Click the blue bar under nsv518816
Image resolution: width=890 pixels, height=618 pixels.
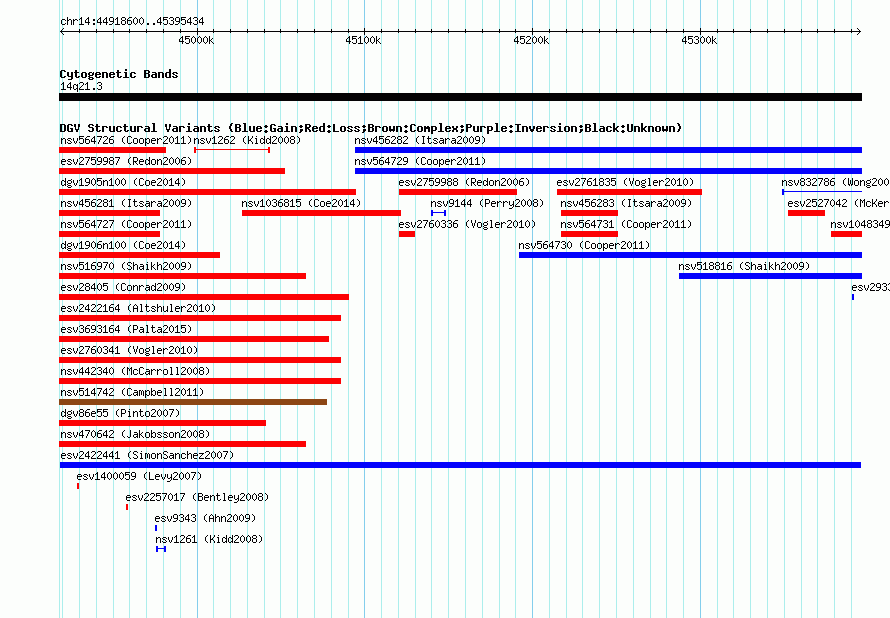pos(770,276)
